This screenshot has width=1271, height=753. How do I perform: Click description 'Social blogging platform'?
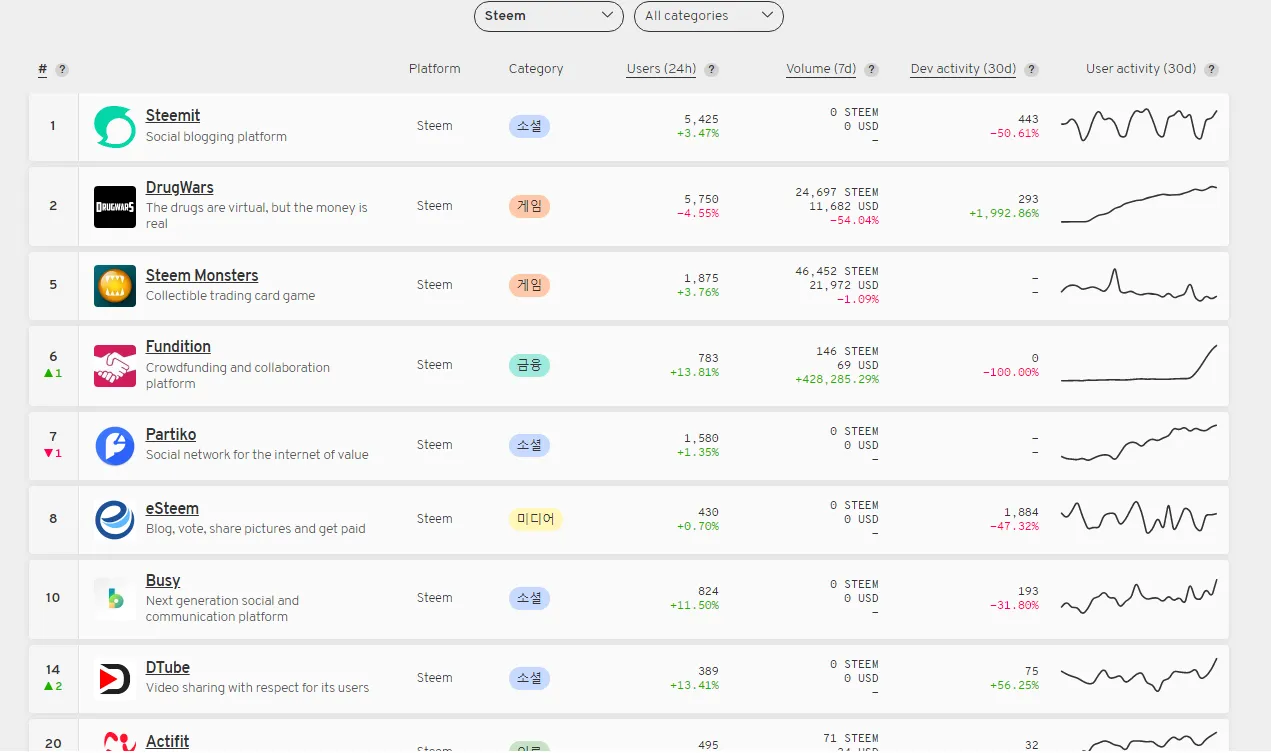click(216, 137)
